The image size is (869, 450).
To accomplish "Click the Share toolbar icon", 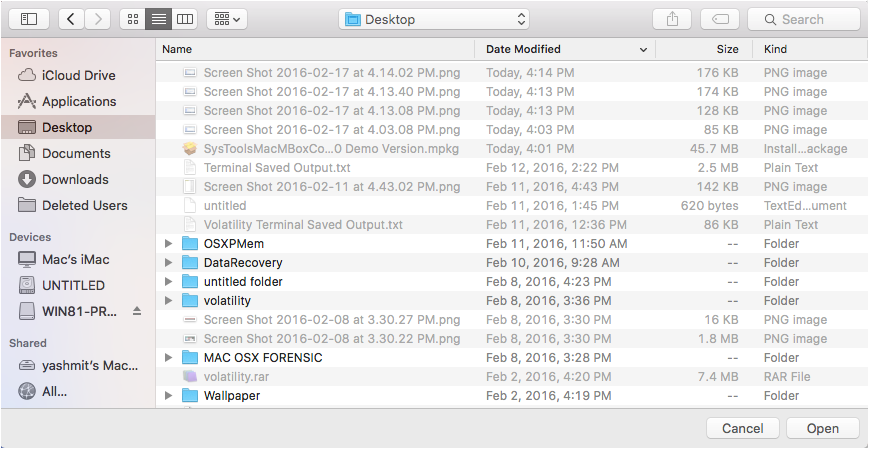I will click(x=670, y=19).
